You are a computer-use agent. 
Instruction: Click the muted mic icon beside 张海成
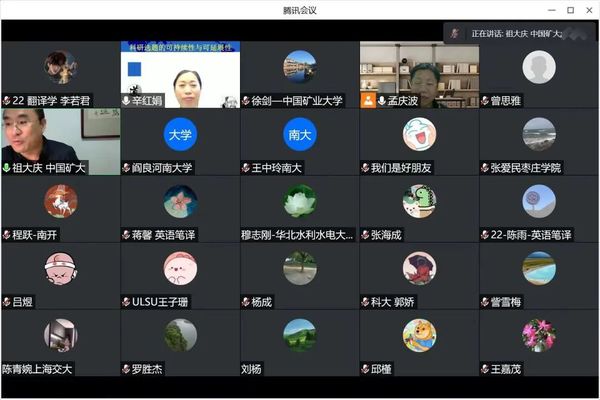366,235
